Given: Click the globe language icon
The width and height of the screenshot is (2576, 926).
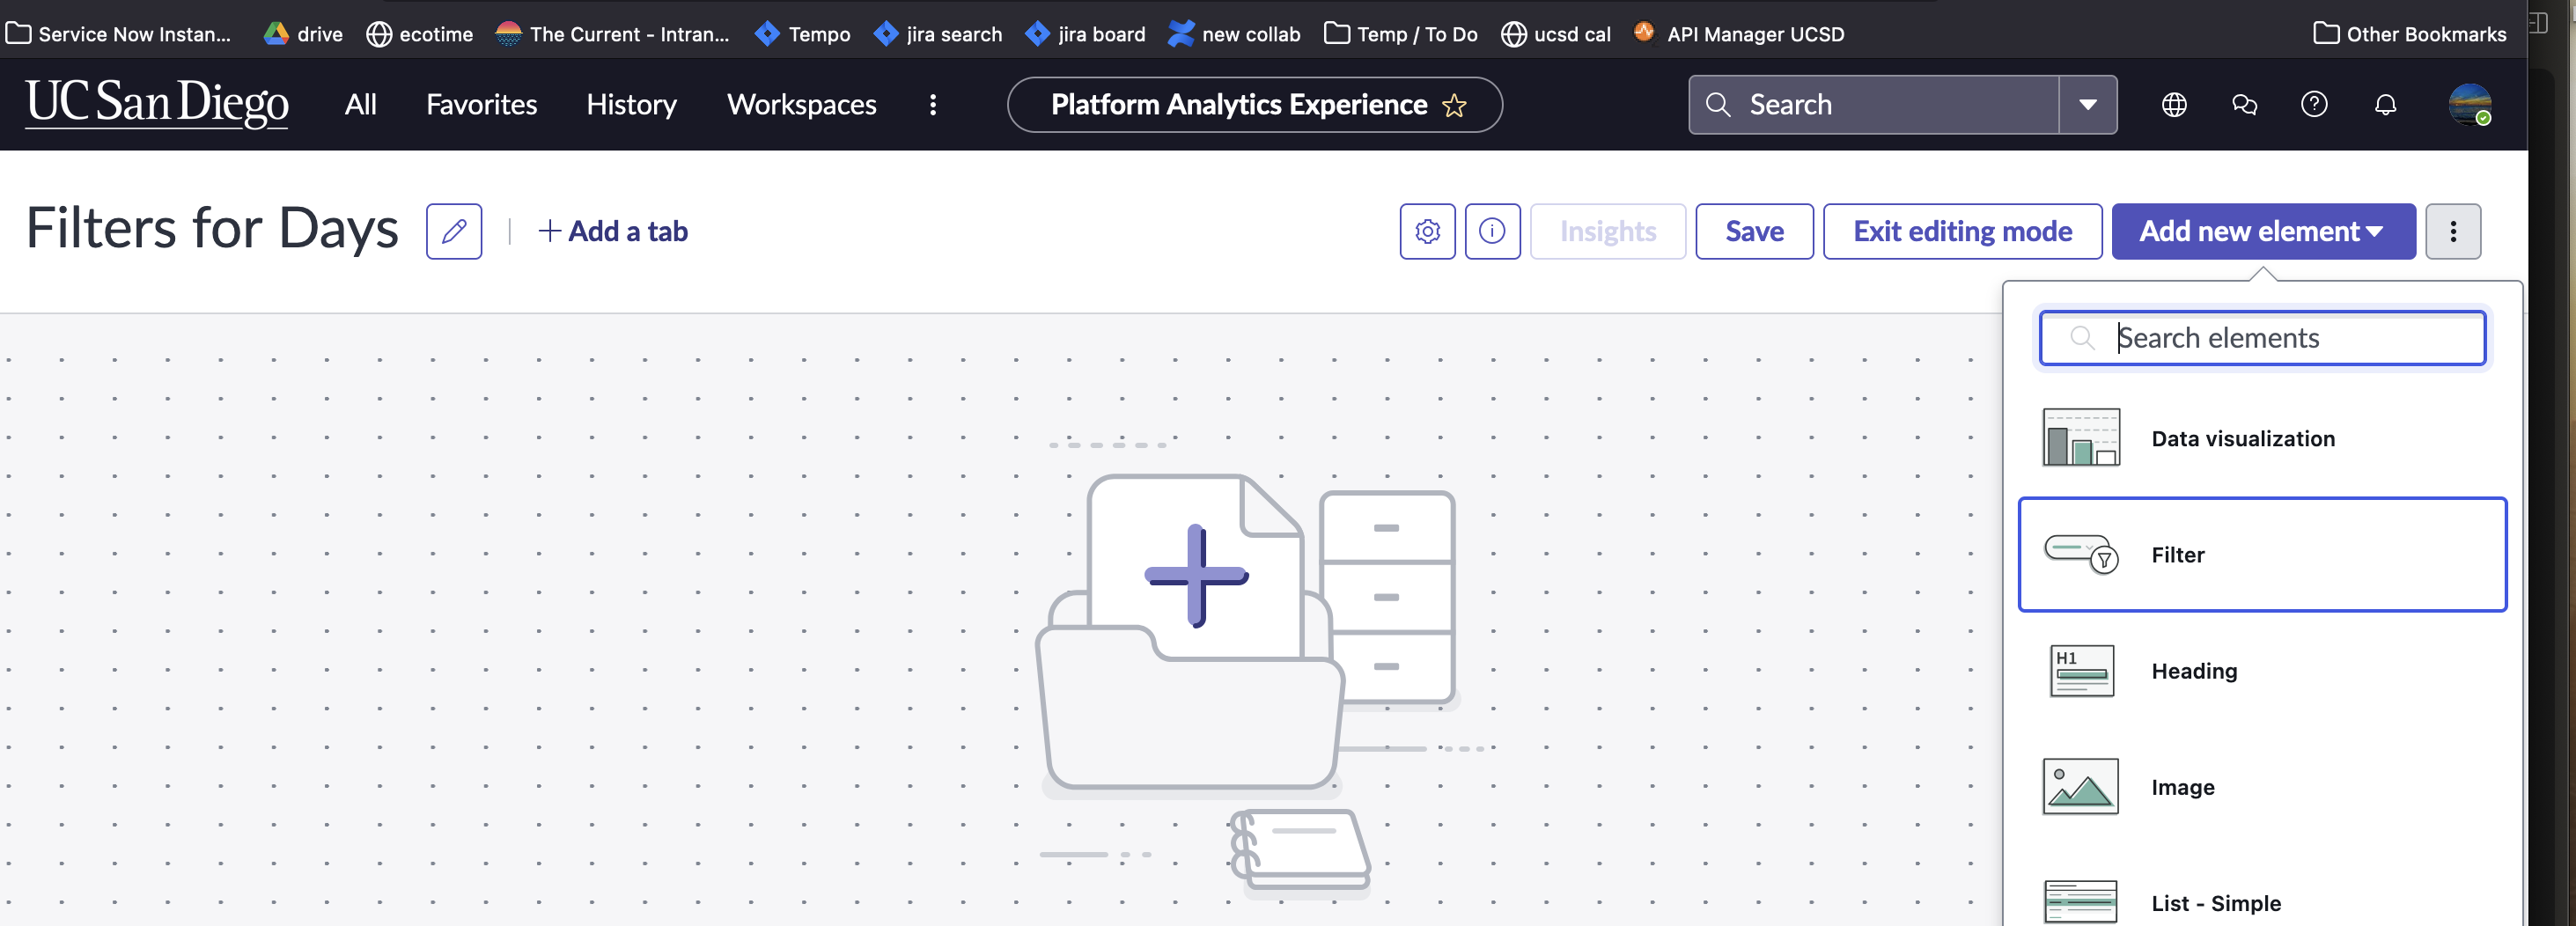Looking at the screenshot, I should point(2174,104).
